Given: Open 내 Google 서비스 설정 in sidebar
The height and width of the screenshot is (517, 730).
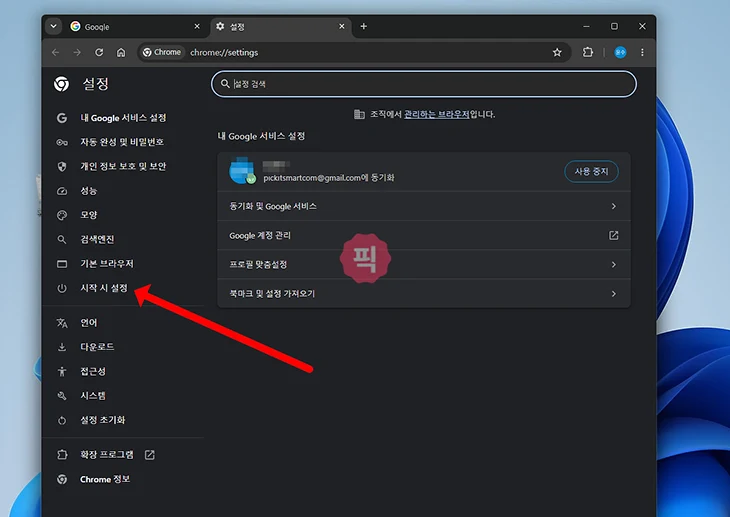Looking at the screenshot, I should [x=123, y=118].
